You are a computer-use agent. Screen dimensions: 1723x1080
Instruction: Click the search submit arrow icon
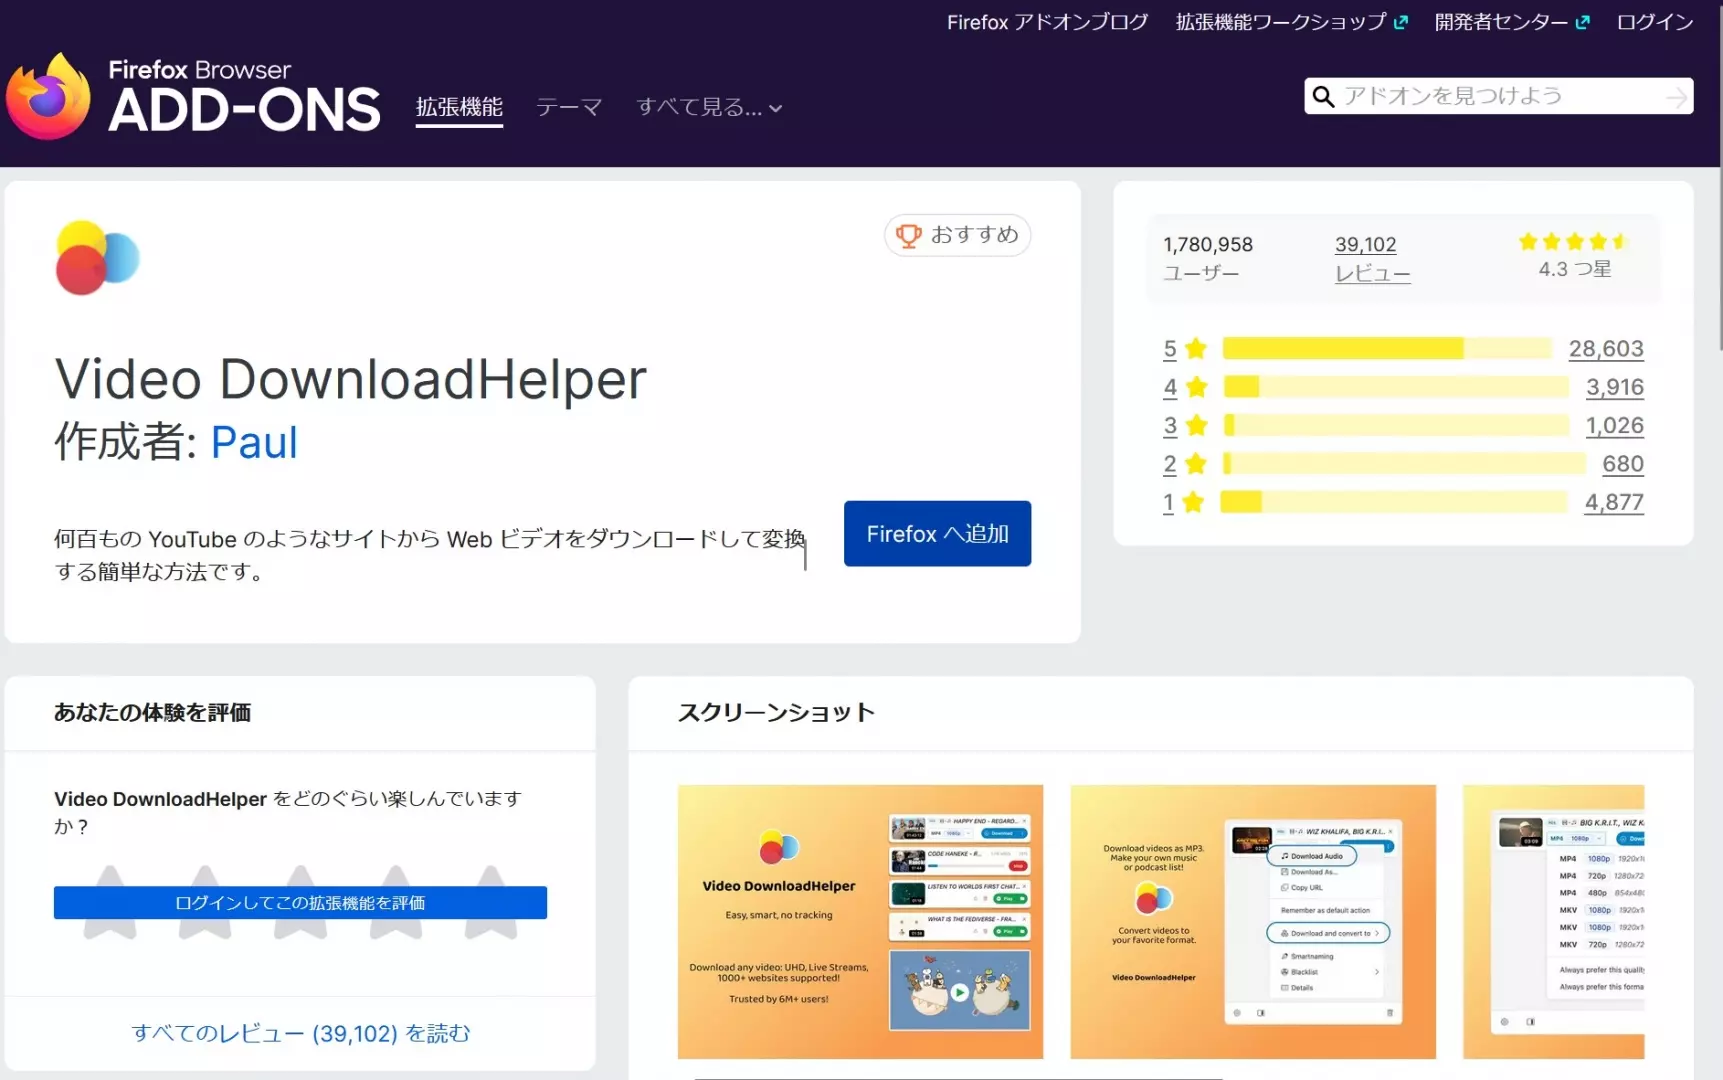point(1676,97)
